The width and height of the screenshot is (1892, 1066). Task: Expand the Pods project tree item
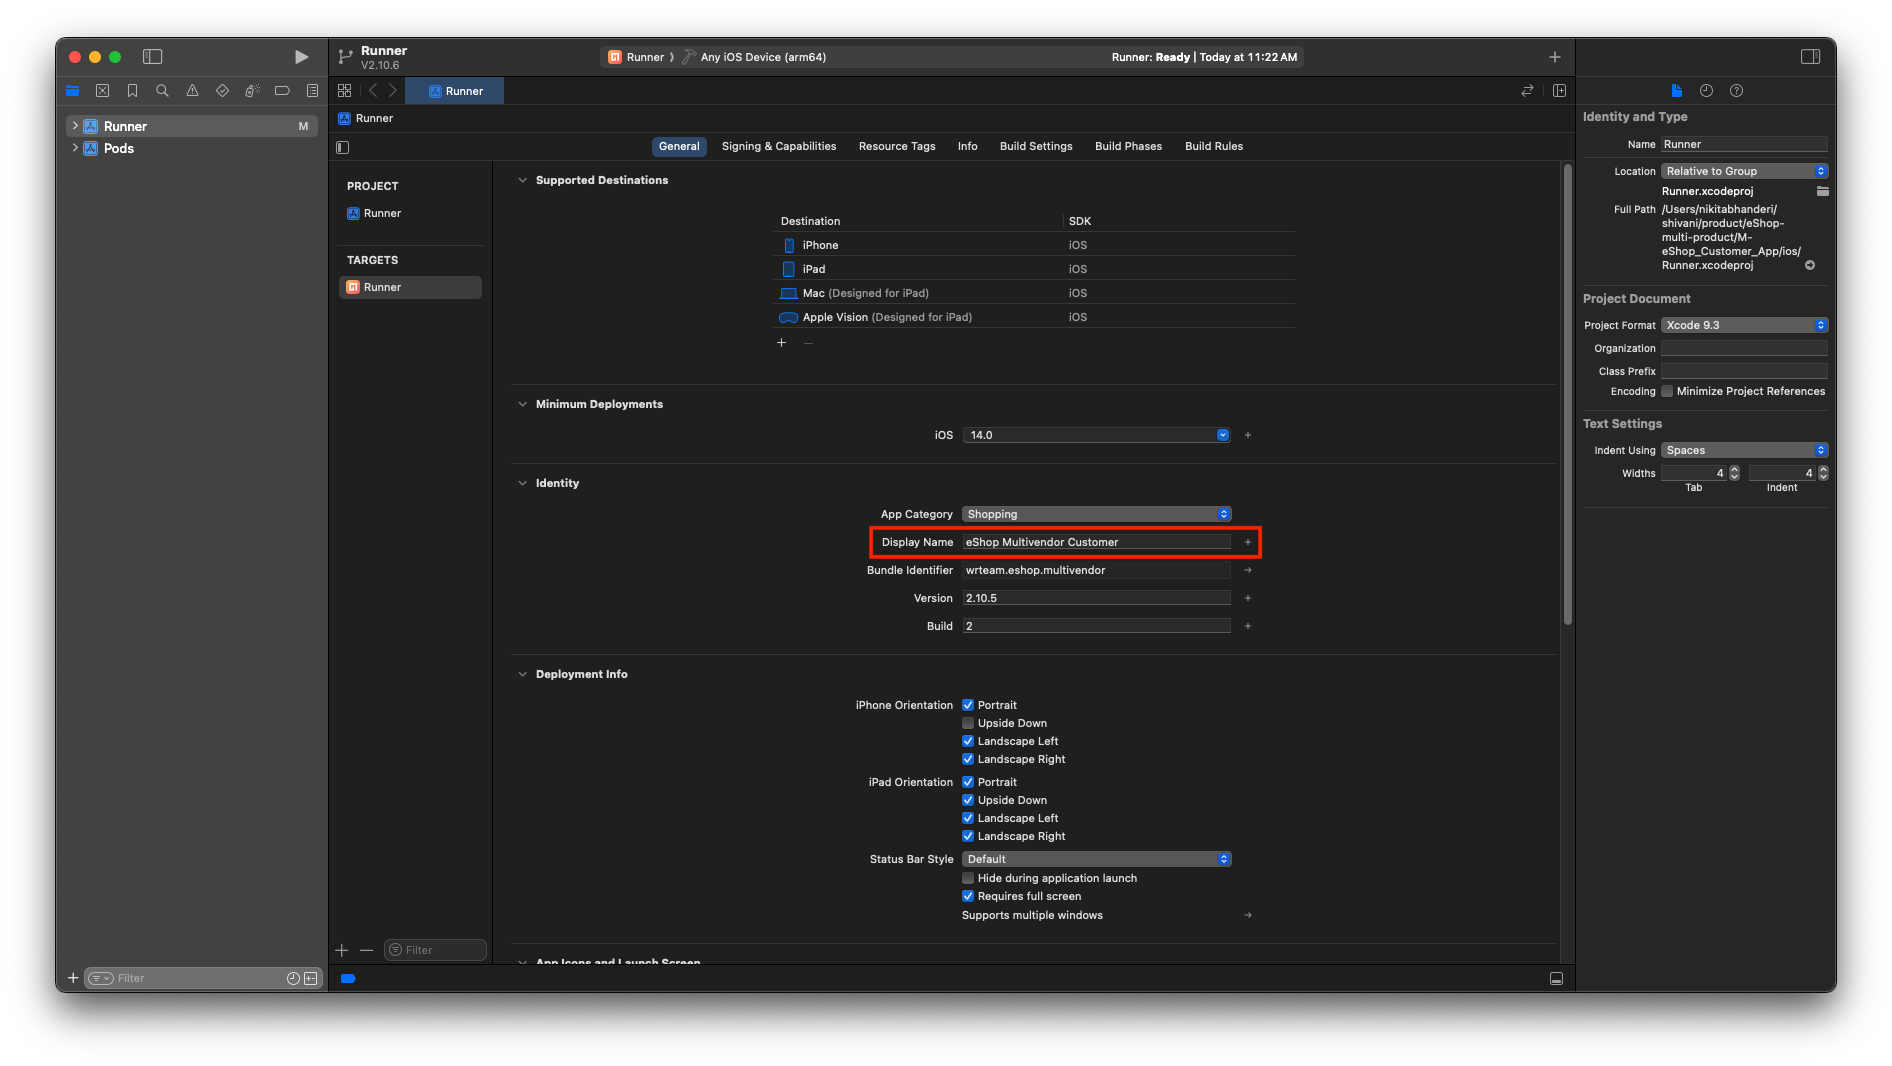tap(75, 148)
